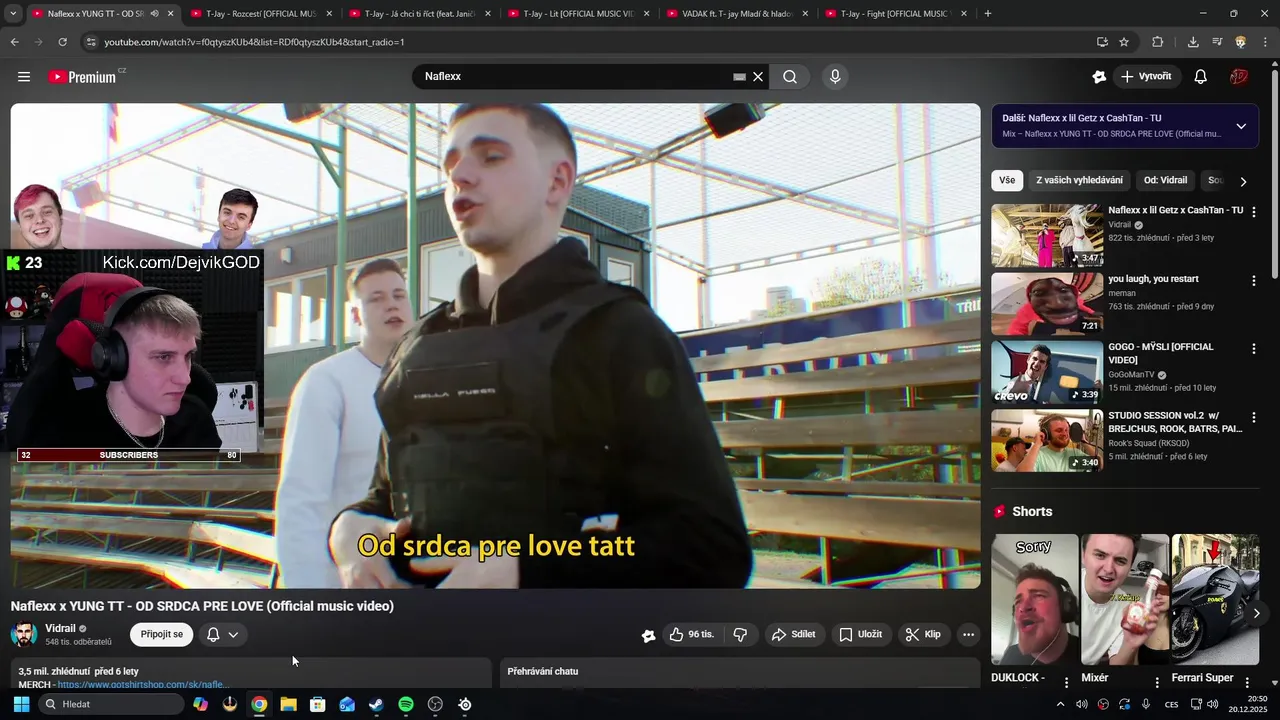Open Steam from the taskbar
Viewport: 1280px width, 720px height.
376,705
